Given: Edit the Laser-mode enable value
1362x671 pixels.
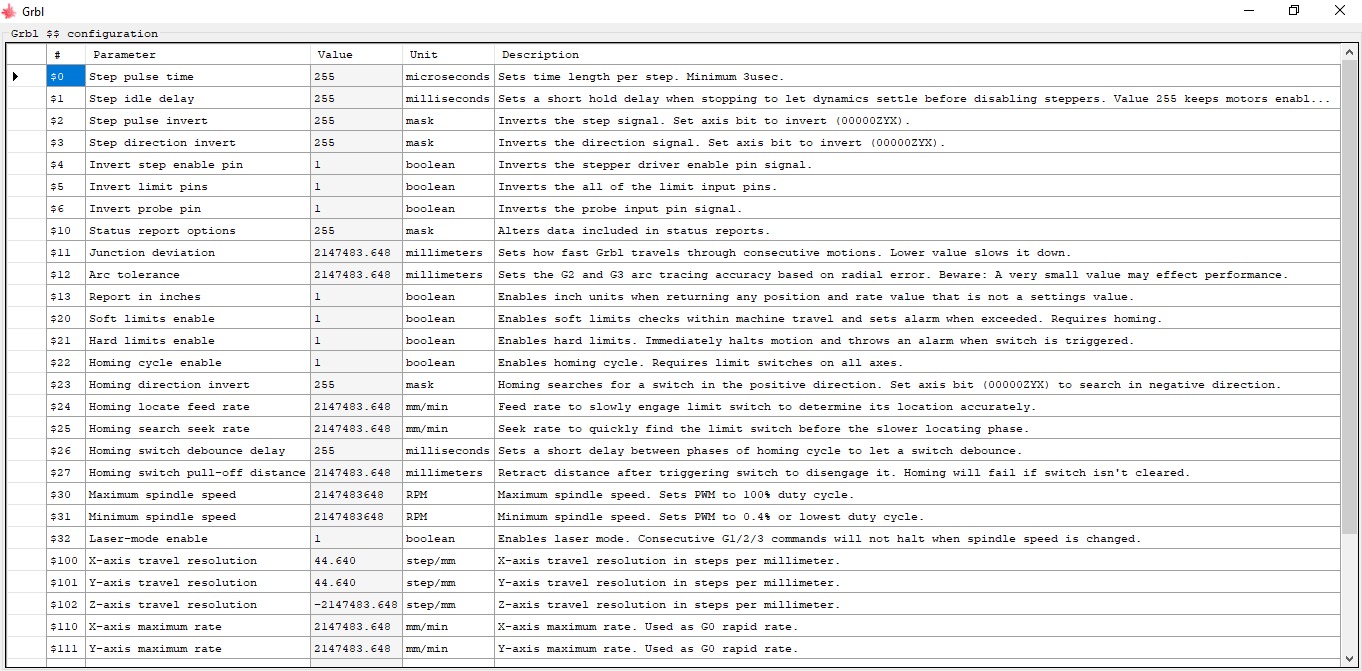Looking at the screenshot, I should pyautogui.click(x=356, y=539).
